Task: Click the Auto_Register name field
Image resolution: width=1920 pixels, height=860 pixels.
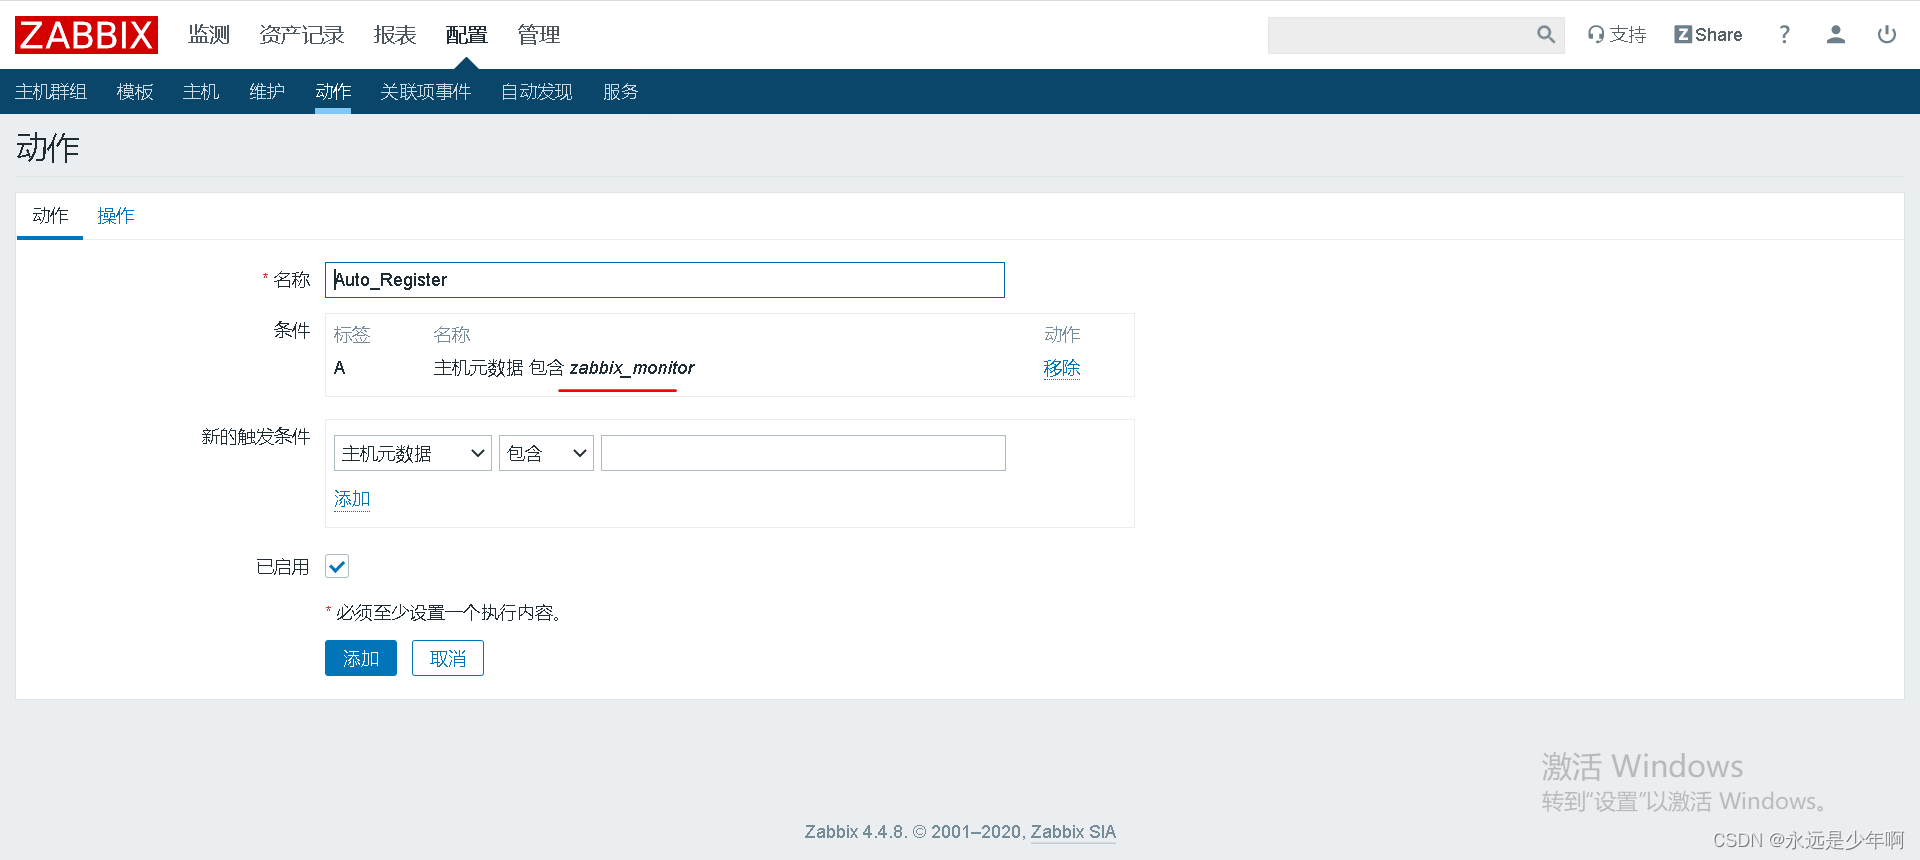Action: 665,280
